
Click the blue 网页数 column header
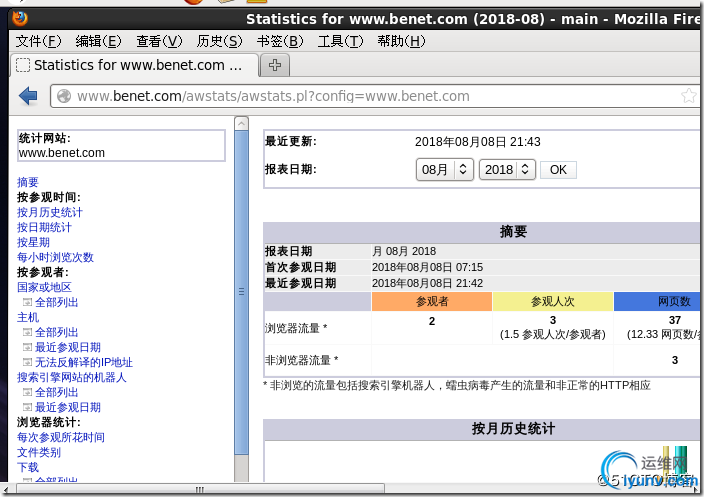pos(657,301)
